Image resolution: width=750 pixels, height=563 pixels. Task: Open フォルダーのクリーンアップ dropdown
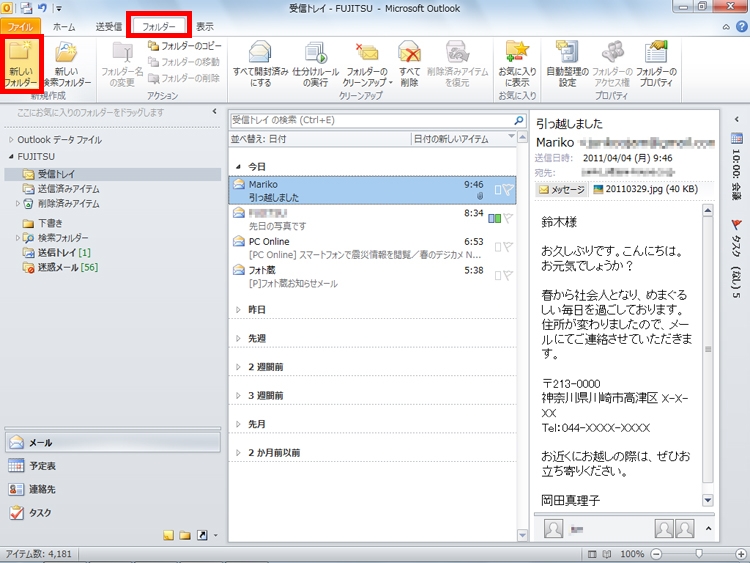(367, 64)
